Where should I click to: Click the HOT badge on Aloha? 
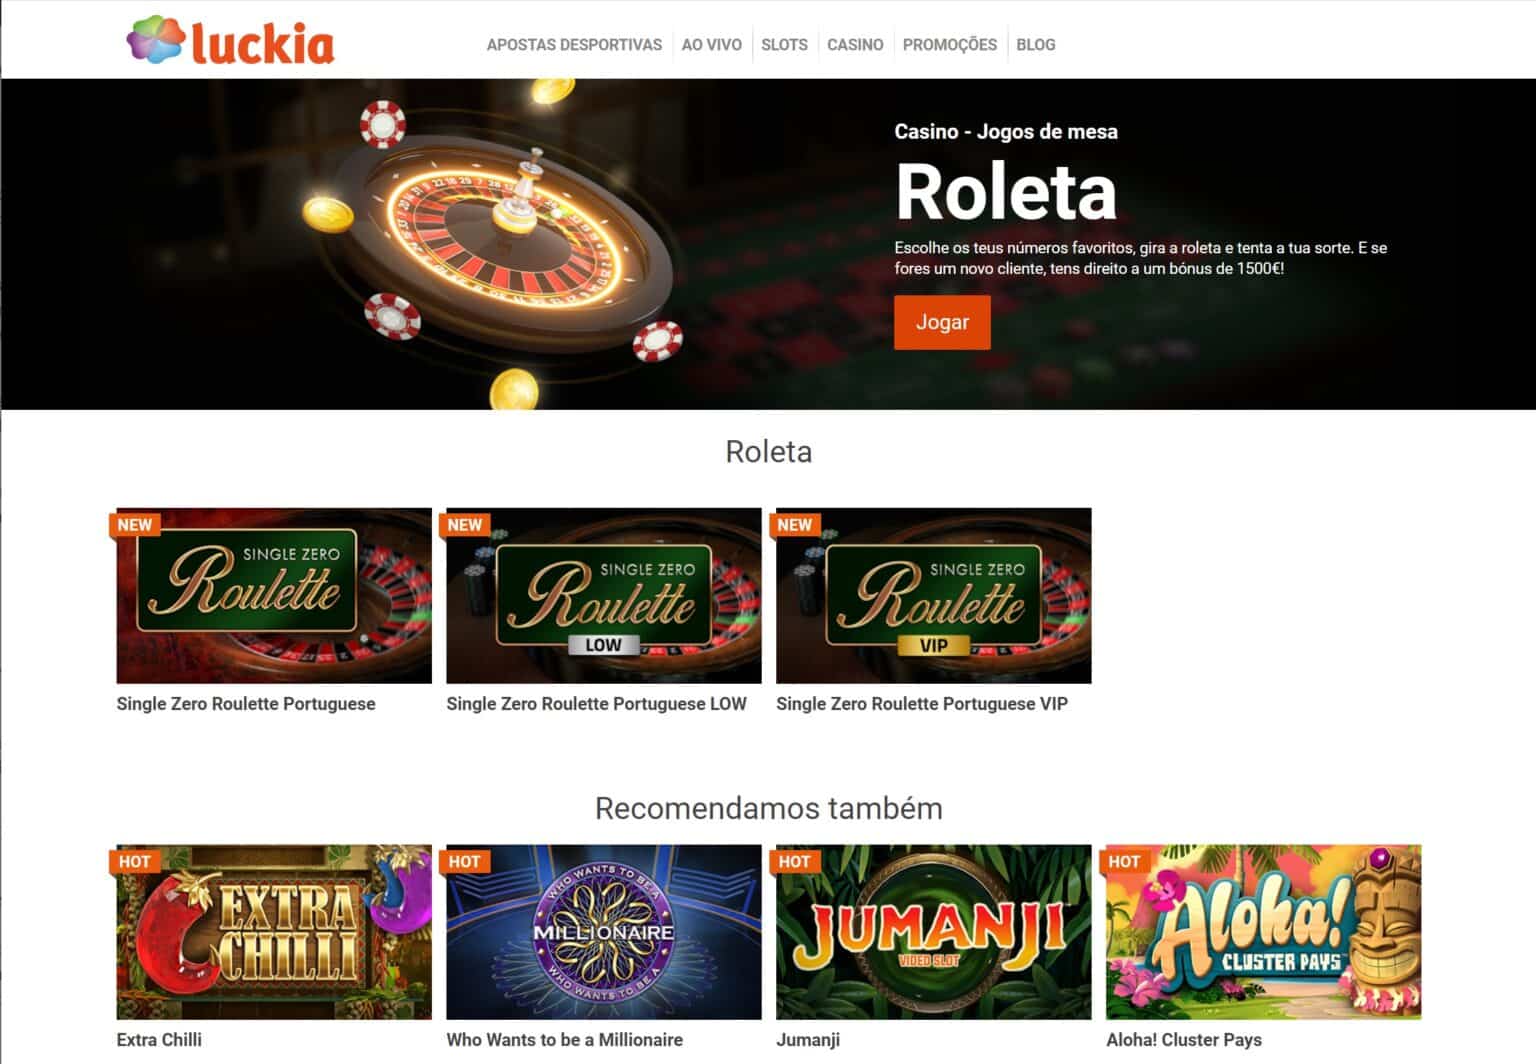click(x=1124, y=861)
